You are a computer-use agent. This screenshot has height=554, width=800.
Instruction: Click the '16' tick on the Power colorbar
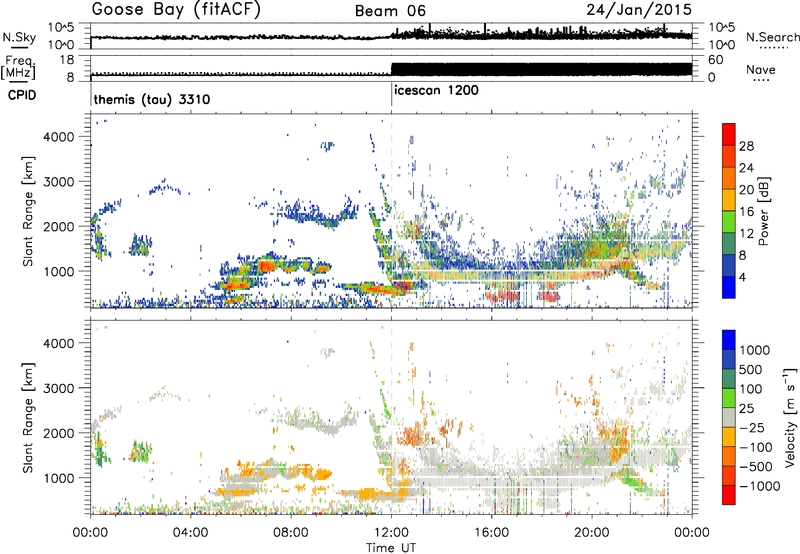point(746,212)
